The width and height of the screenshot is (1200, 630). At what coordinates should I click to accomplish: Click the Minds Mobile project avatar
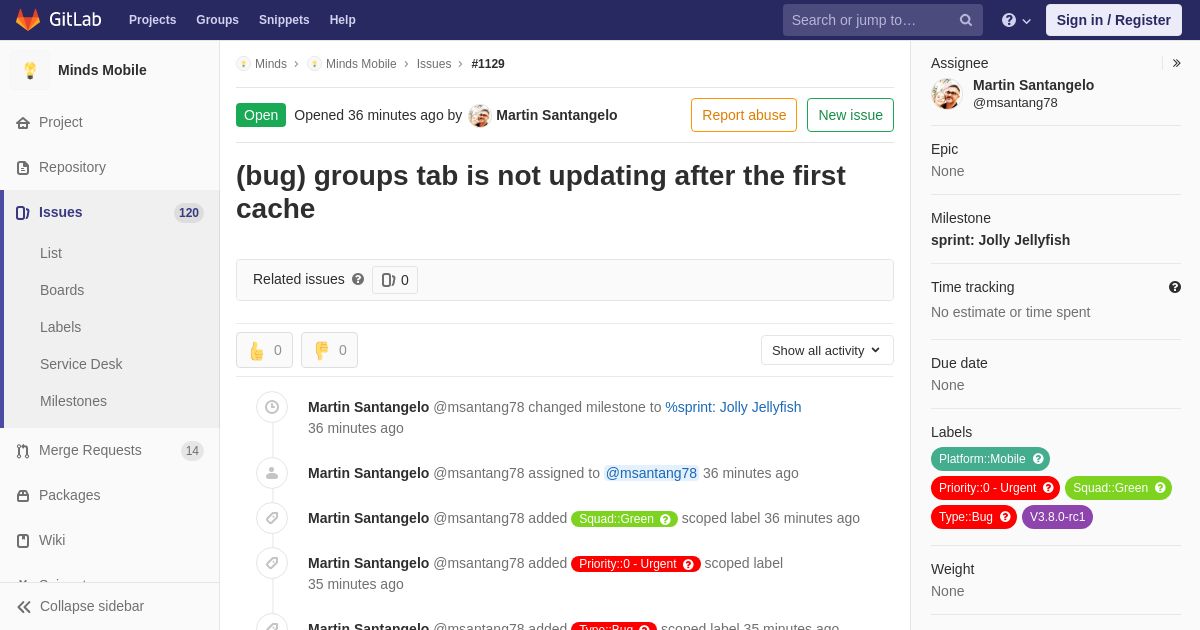[x=30, y=70]
